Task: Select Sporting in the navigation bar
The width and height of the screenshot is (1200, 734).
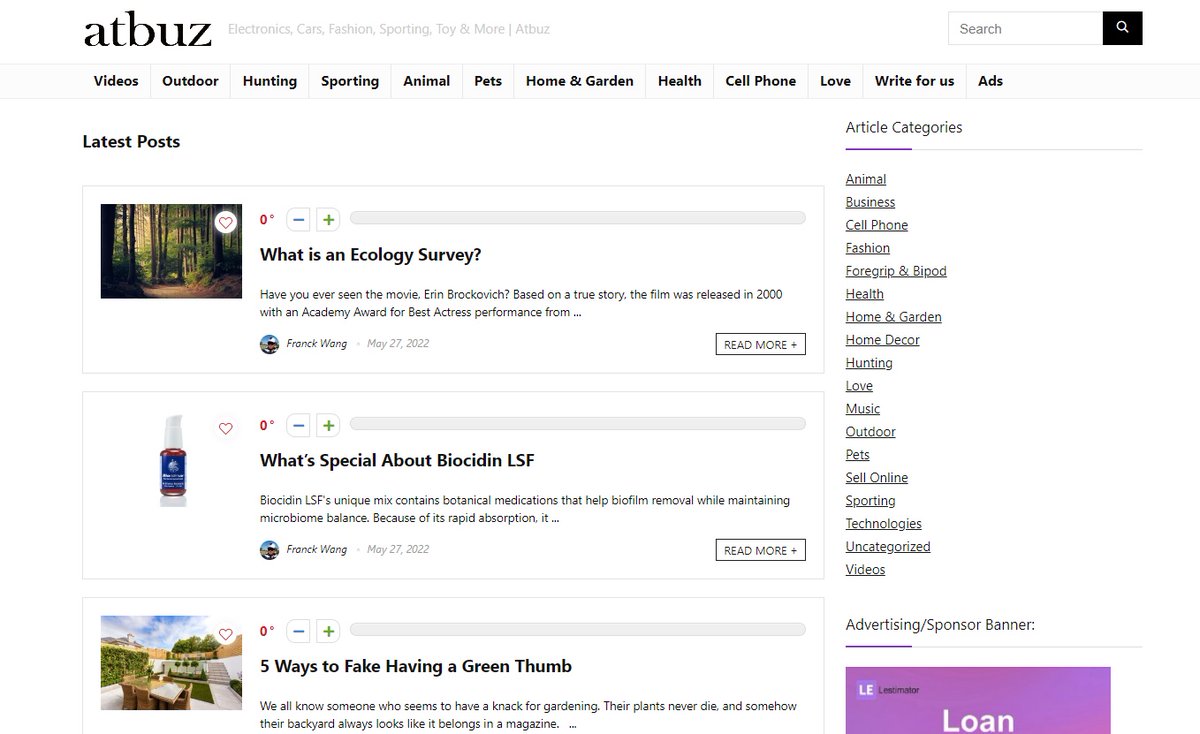Action: tap(350, 81)
